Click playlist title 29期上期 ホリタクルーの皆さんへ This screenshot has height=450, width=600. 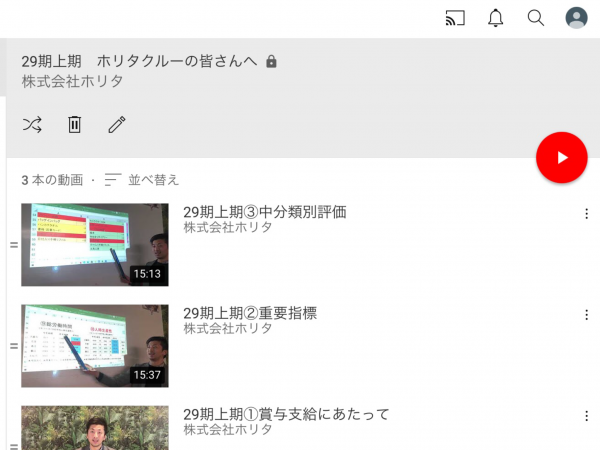[x=139, y=61]
